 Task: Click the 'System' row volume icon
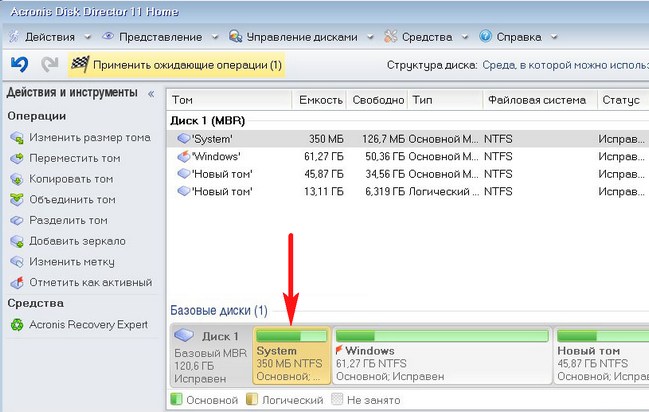(x=183, y=138)
